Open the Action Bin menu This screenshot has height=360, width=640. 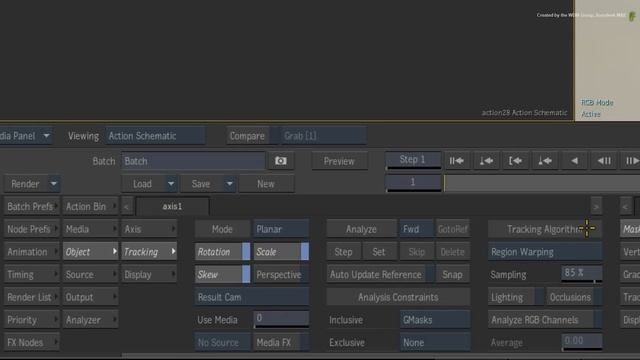pyautogui.click(x=91, y=207)
